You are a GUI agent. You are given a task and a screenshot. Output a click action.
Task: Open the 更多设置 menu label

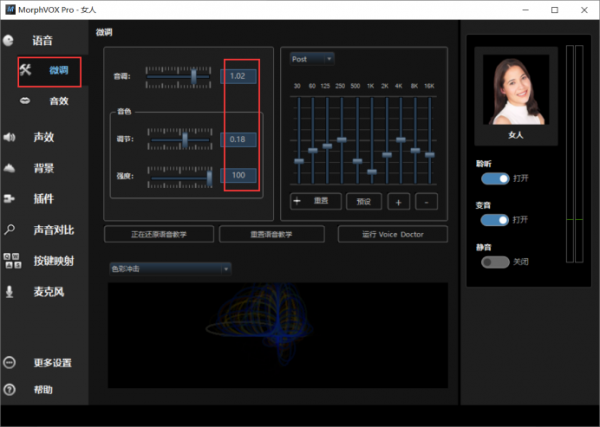(52, 363)
